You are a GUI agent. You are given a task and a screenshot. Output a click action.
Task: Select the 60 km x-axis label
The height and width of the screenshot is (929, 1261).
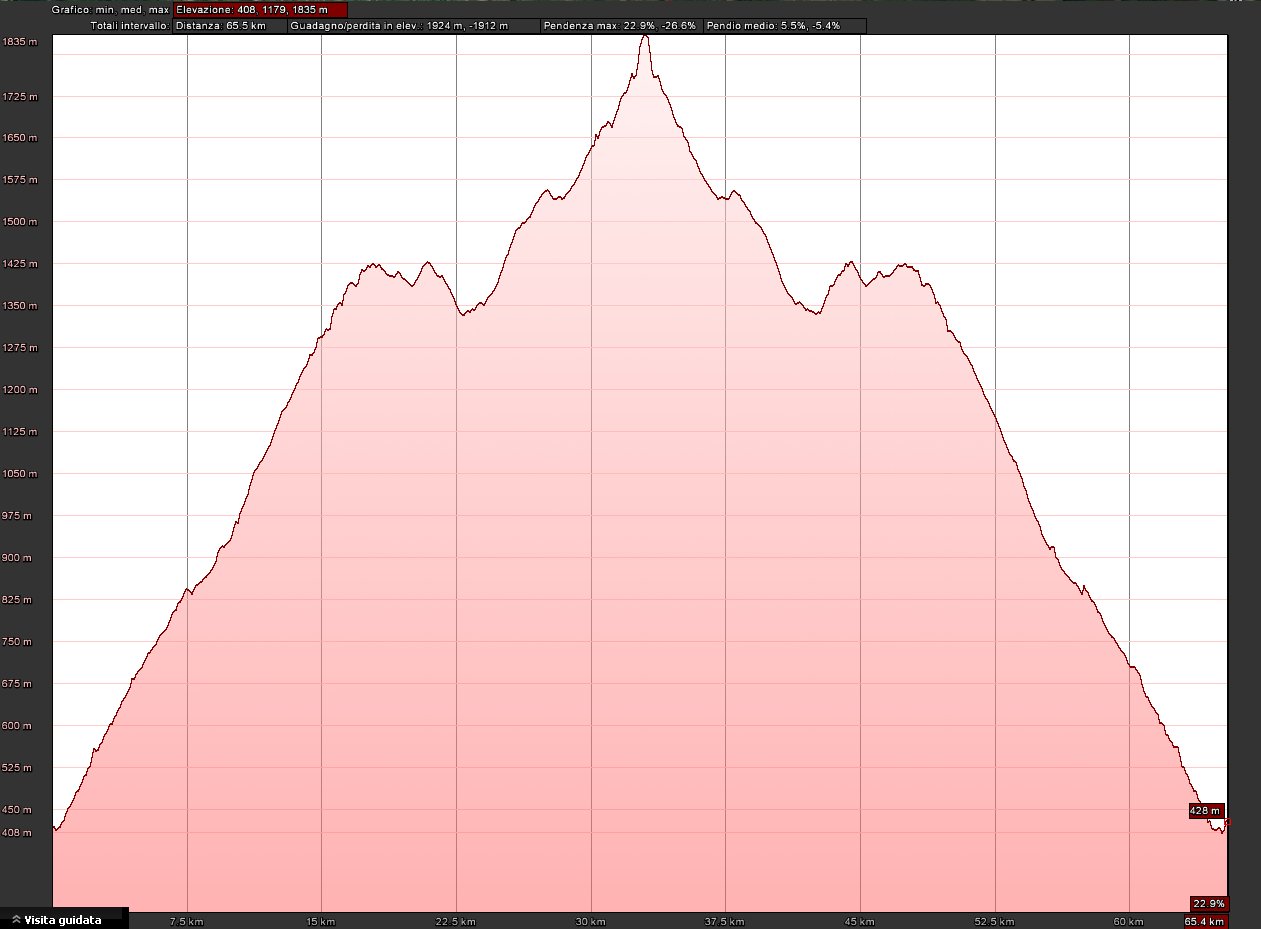1128,921
